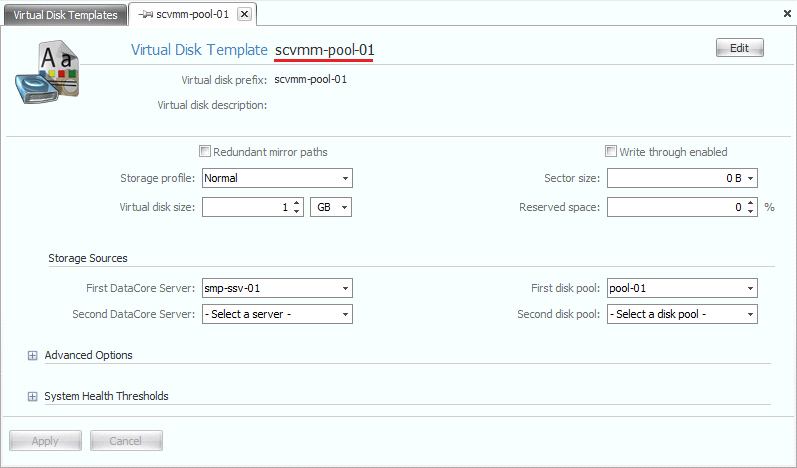This screenshot has width=797, height=468.
Task: Expand the System Health Thresholds section
Action: coord(33,396)
